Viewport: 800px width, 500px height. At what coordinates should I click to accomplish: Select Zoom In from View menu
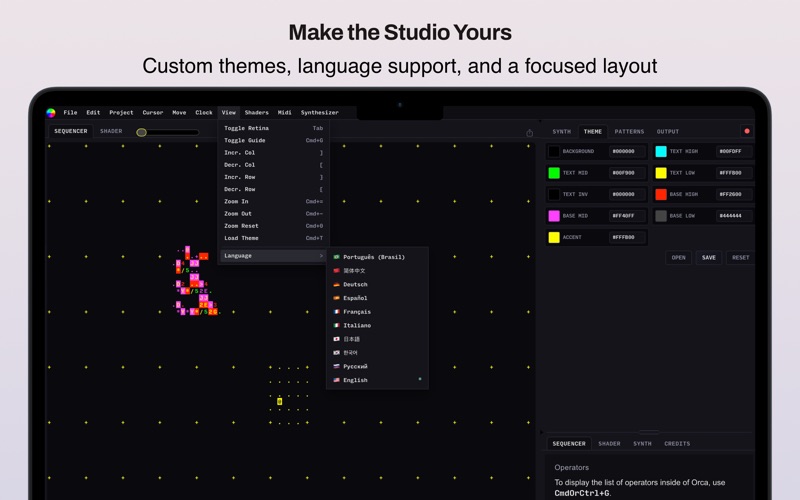pyautogui.click(x=273, y=202)
